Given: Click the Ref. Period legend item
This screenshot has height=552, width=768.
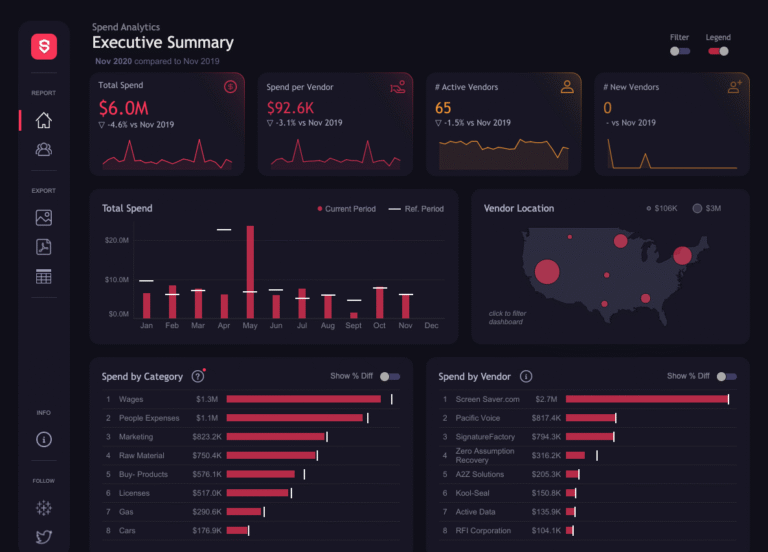Looking at the screenshot, I should click(x=416, y=209).
